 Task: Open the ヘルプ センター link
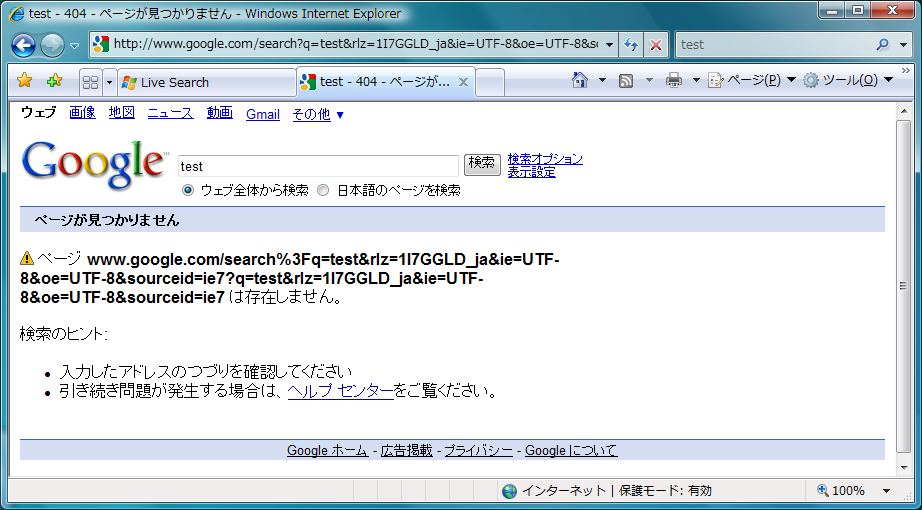(340, 391)
